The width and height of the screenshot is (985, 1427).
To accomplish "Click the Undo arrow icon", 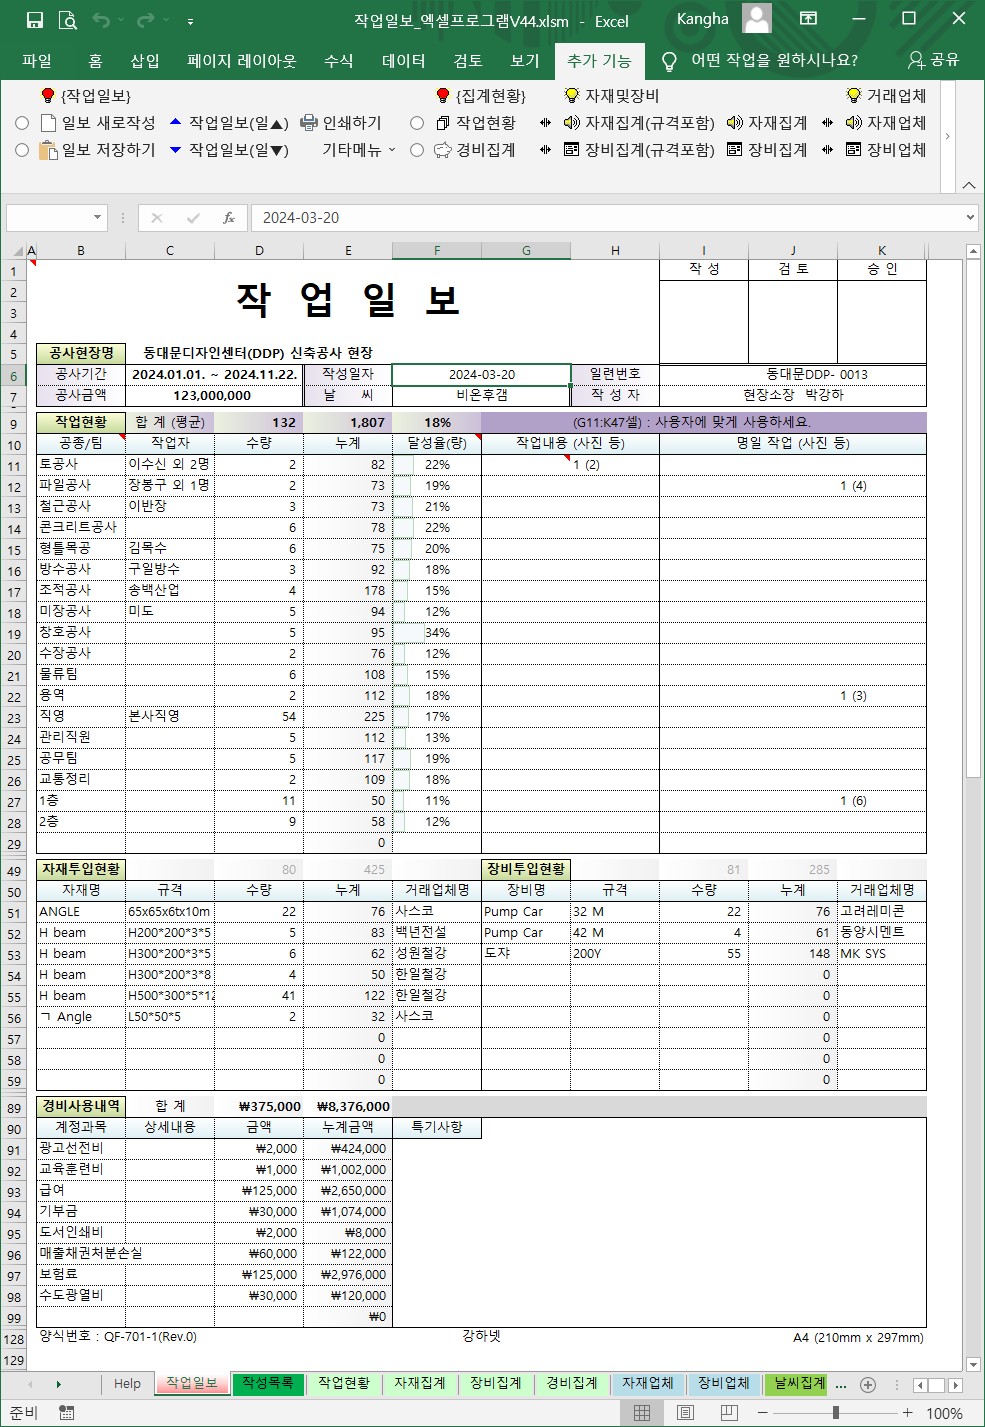I will click(100, 20).
